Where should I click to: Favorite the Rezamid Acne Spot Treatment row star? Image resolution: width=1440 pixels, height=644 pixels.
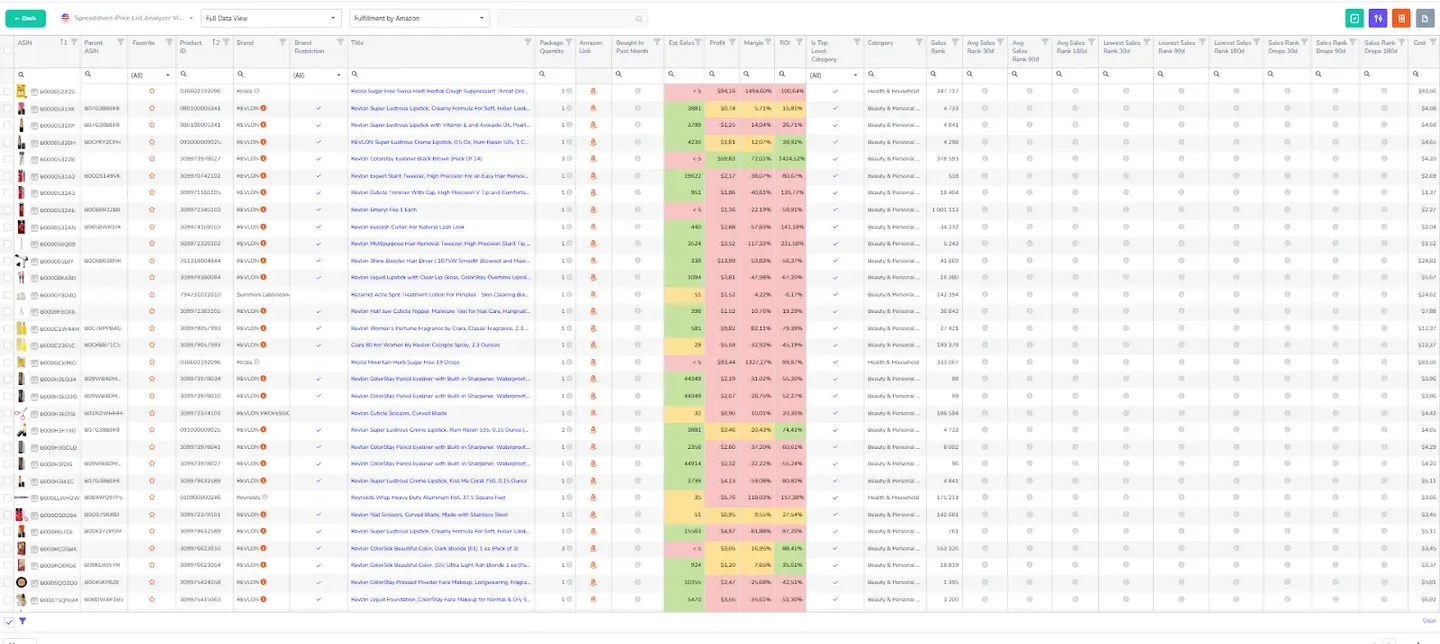[152, 294]
